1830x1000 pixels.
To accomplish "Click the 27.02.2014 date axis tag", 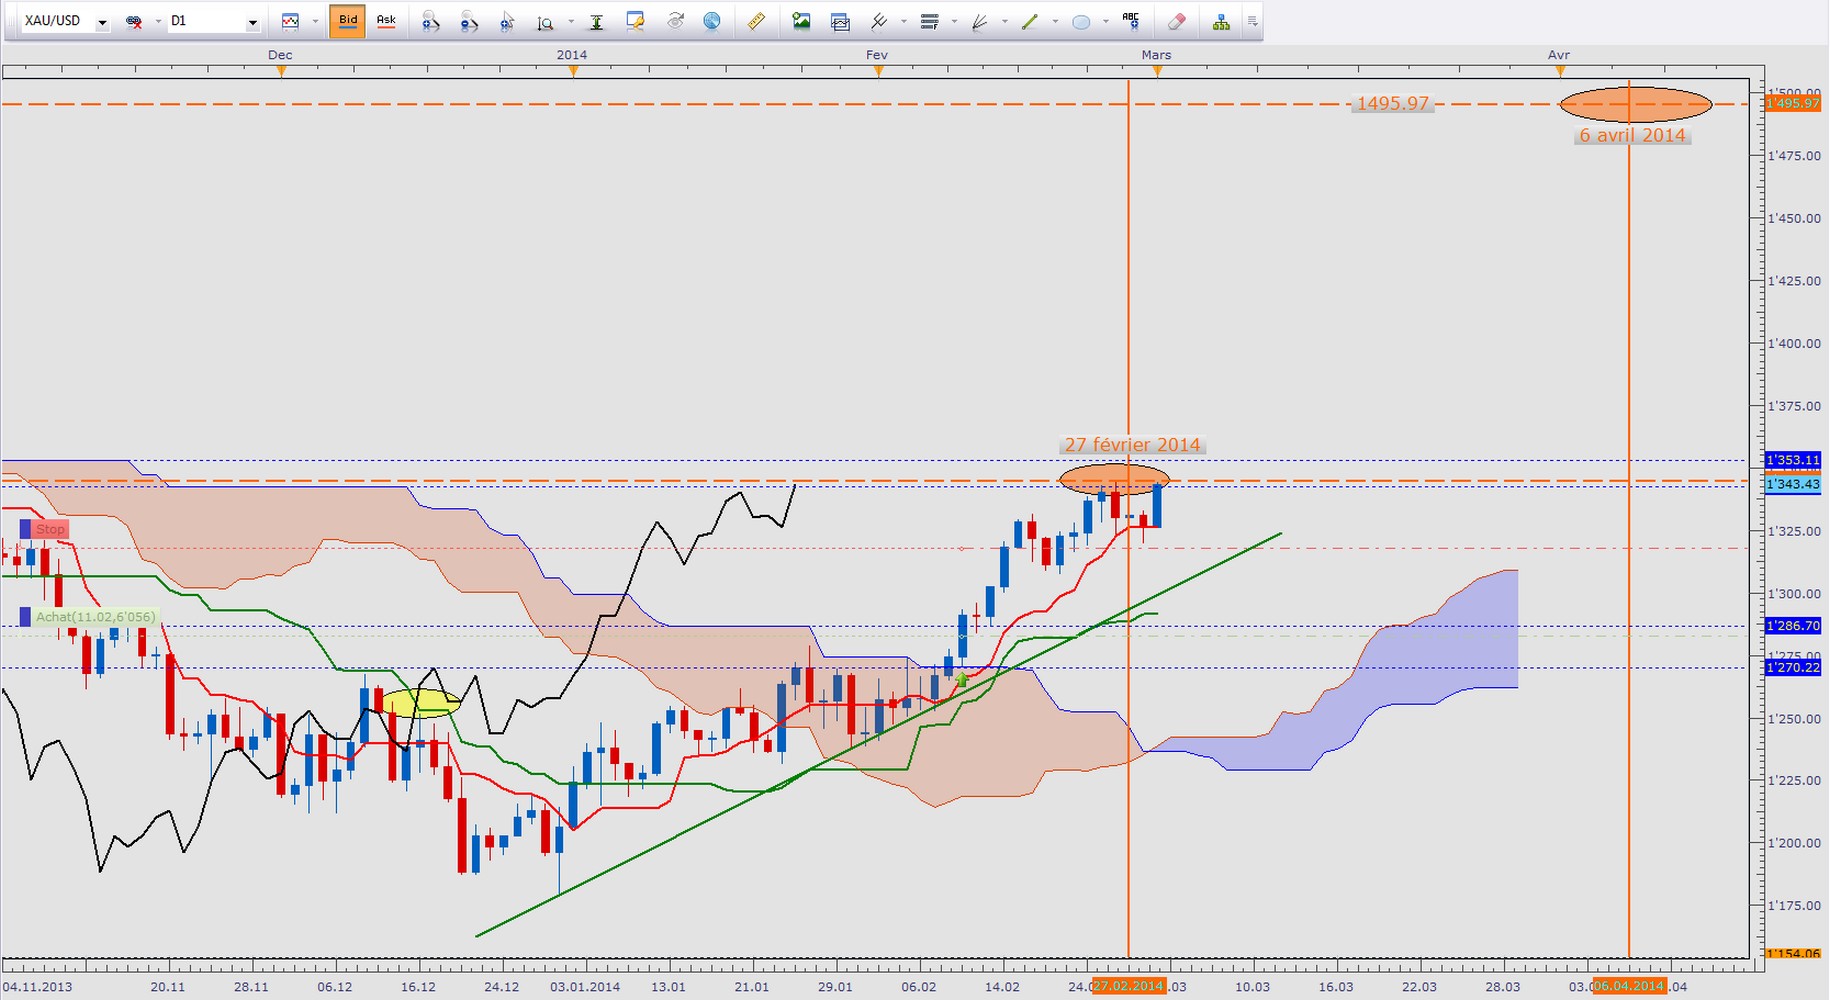I will (1128, 986).
